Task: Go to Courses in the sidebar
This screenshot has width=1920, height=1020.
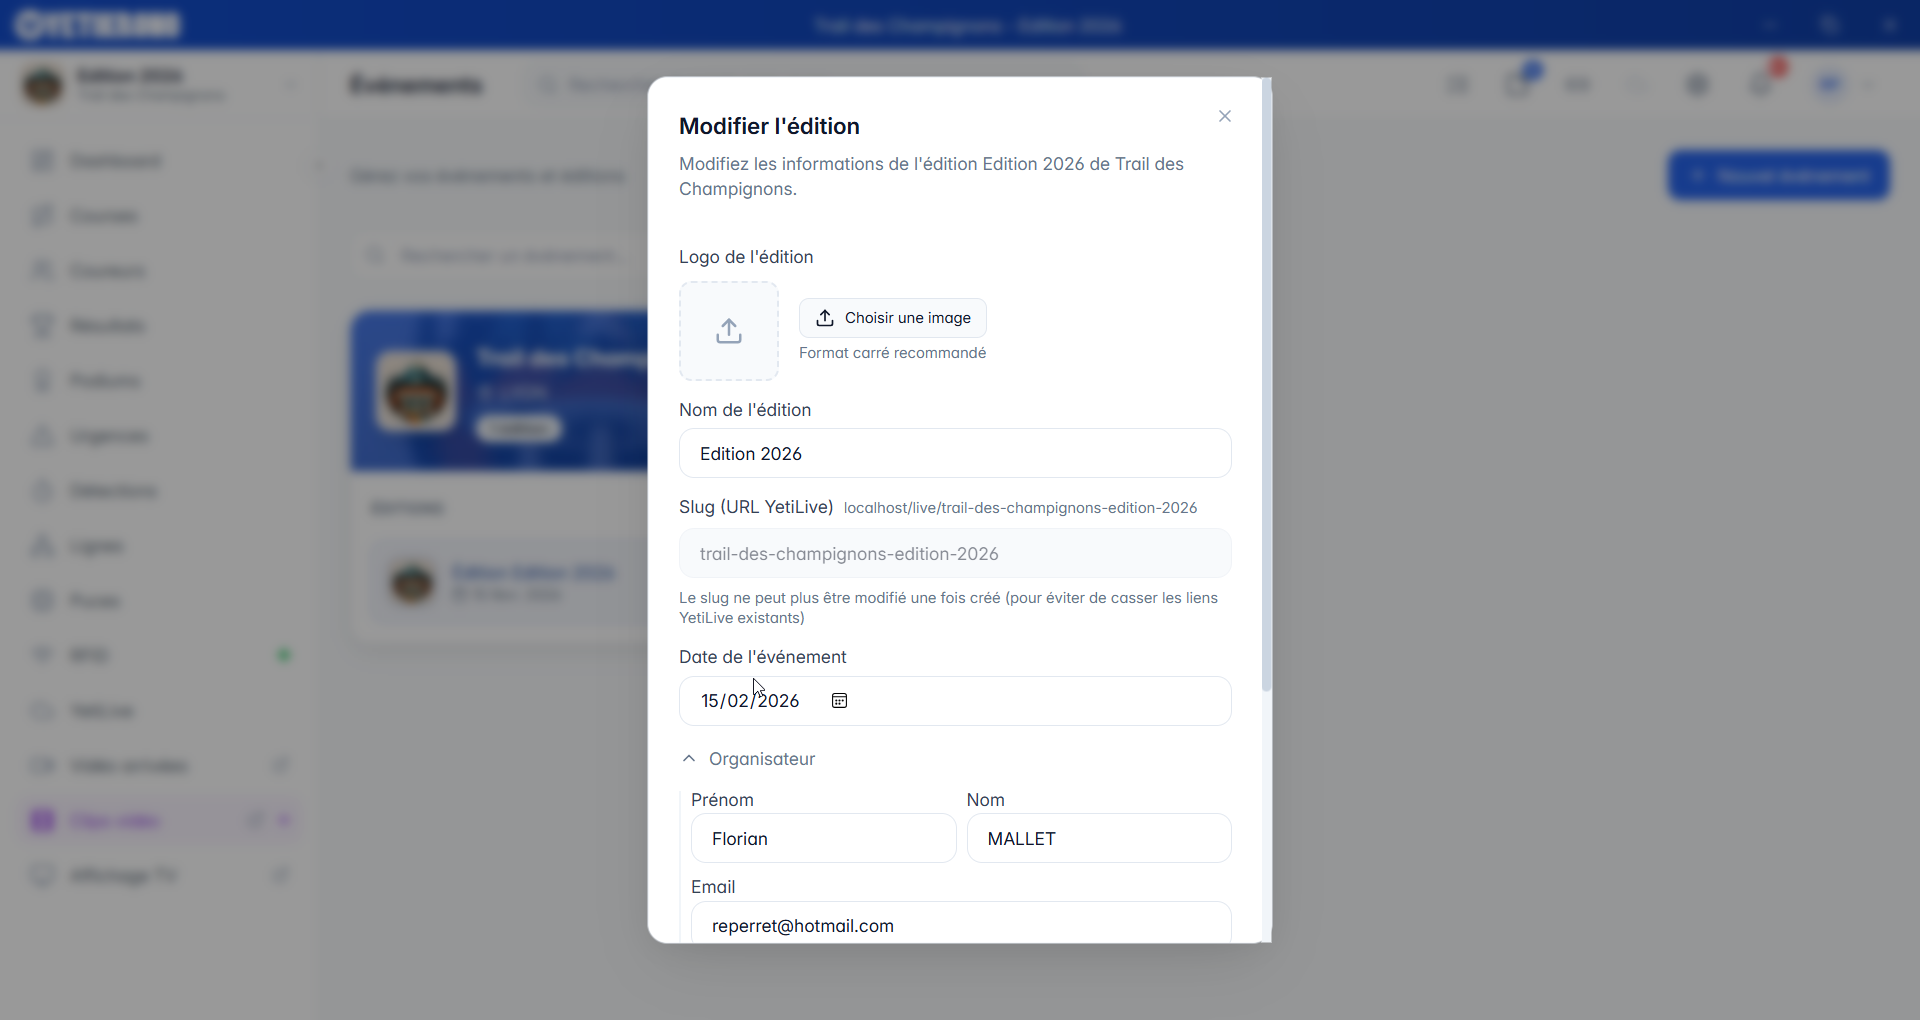Action: point(104,216)
